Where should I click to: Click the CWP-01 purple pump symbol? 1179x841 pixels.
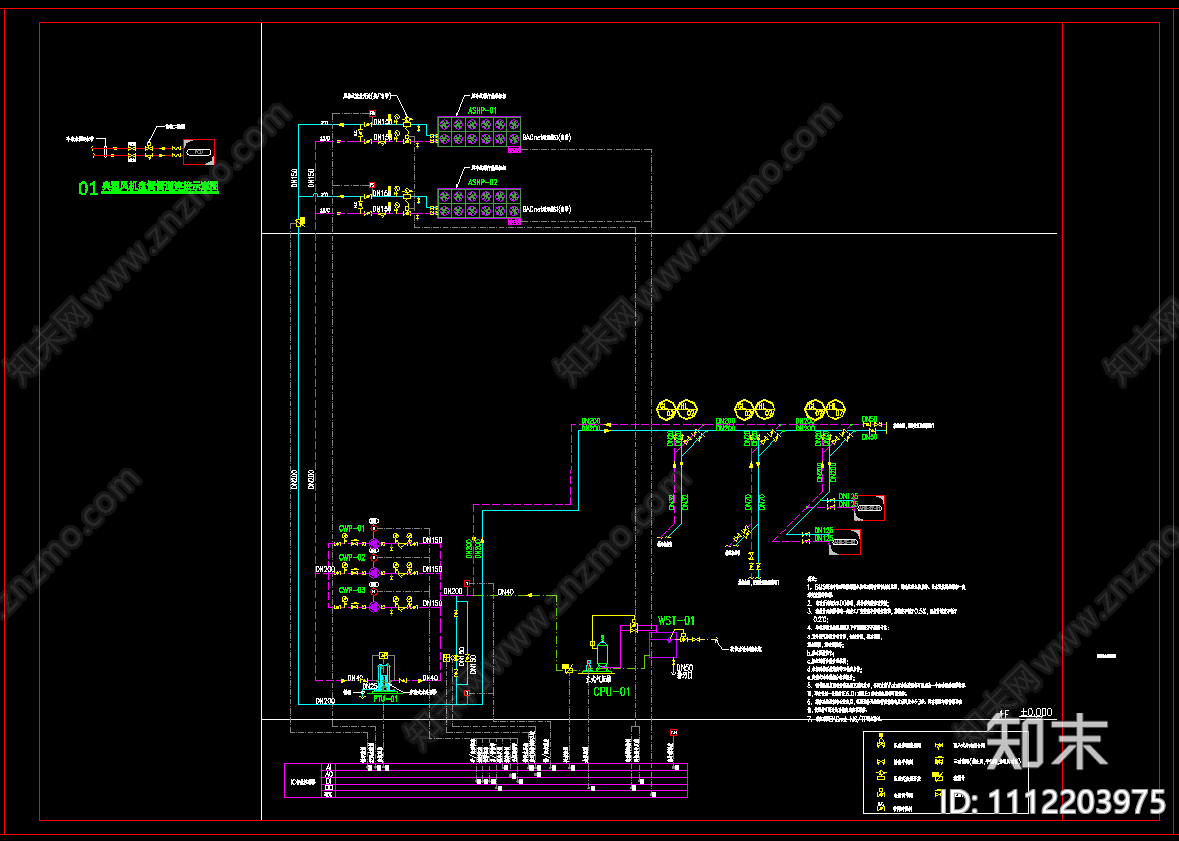(x=374, y=543)
